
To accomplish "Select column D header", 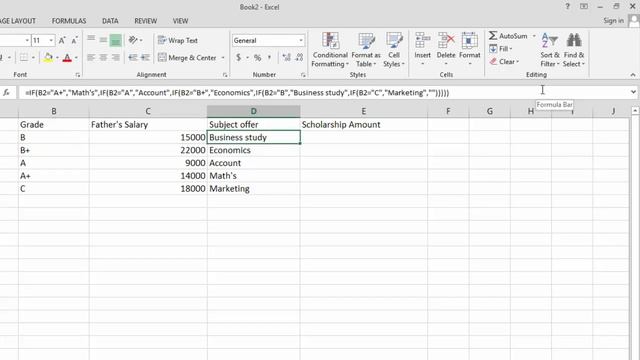I will point(253,111).
